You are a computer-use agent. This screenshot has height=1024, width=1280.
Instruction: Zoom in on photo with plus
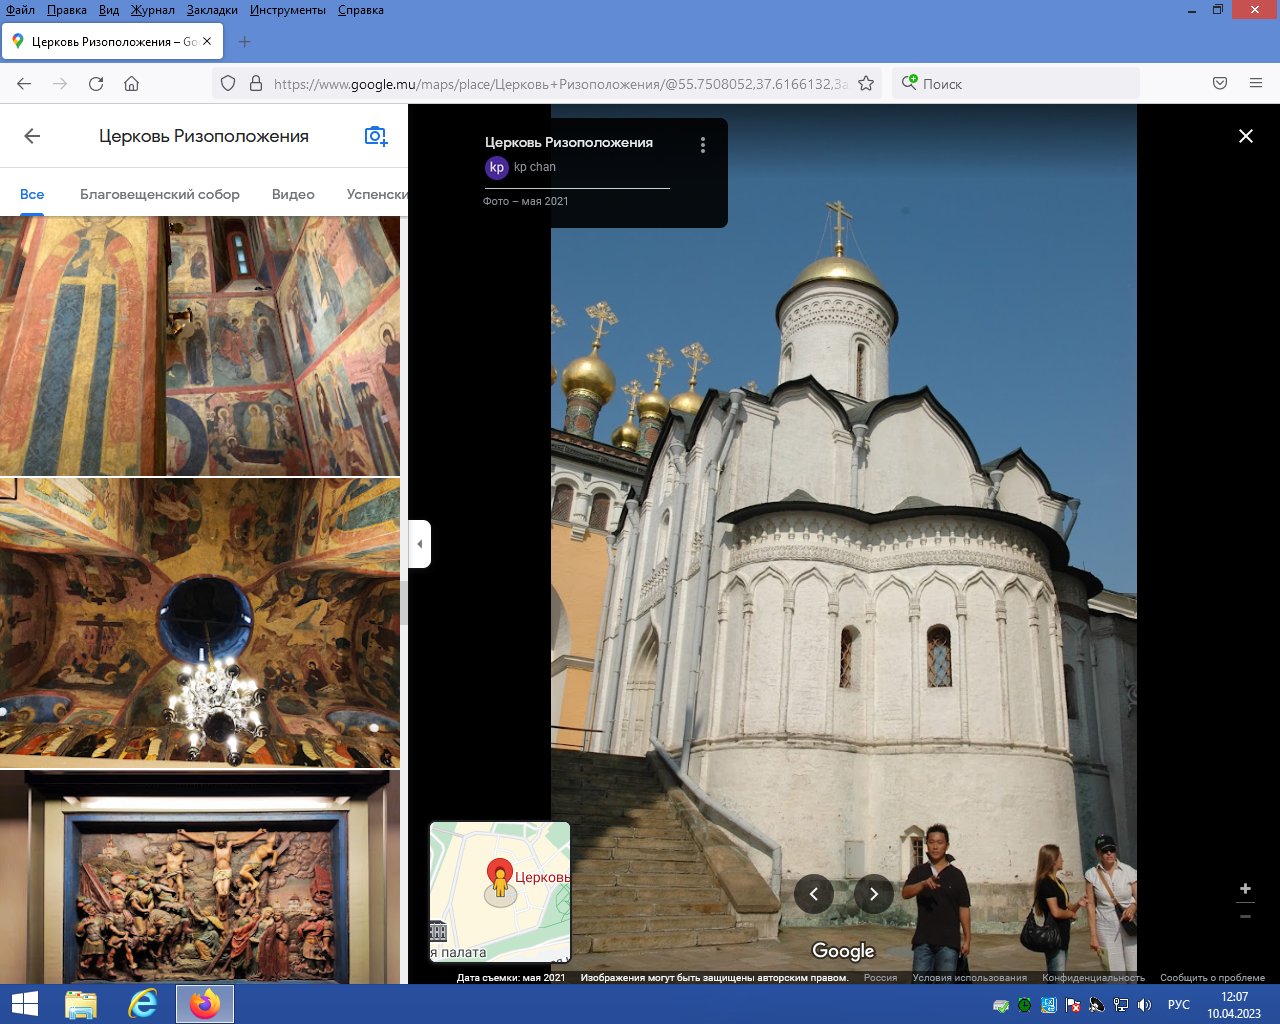point(1245,888)
